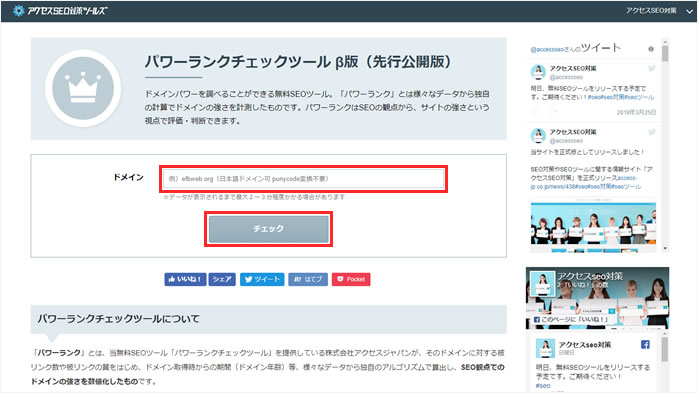Click the Facebook いいね！ button
Image resolution: width=698 pixels, height=393 pixels.
click(185, 280)
